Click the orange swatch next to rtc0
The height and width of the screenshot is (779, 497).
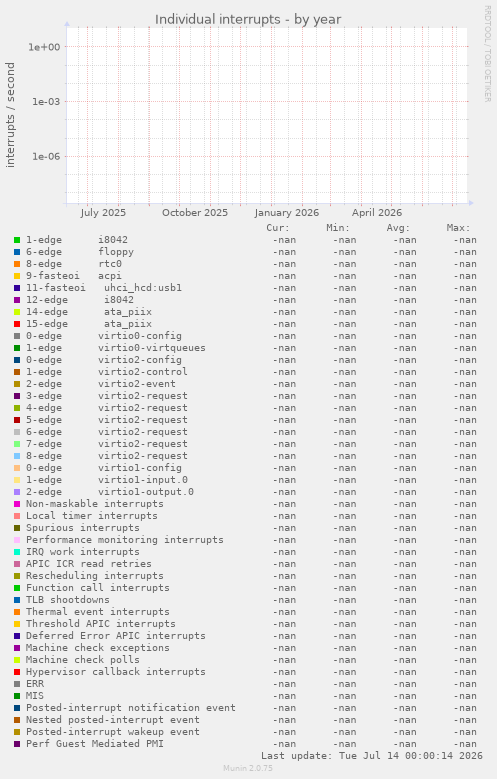pyautogui.click(x=17, y=264)
